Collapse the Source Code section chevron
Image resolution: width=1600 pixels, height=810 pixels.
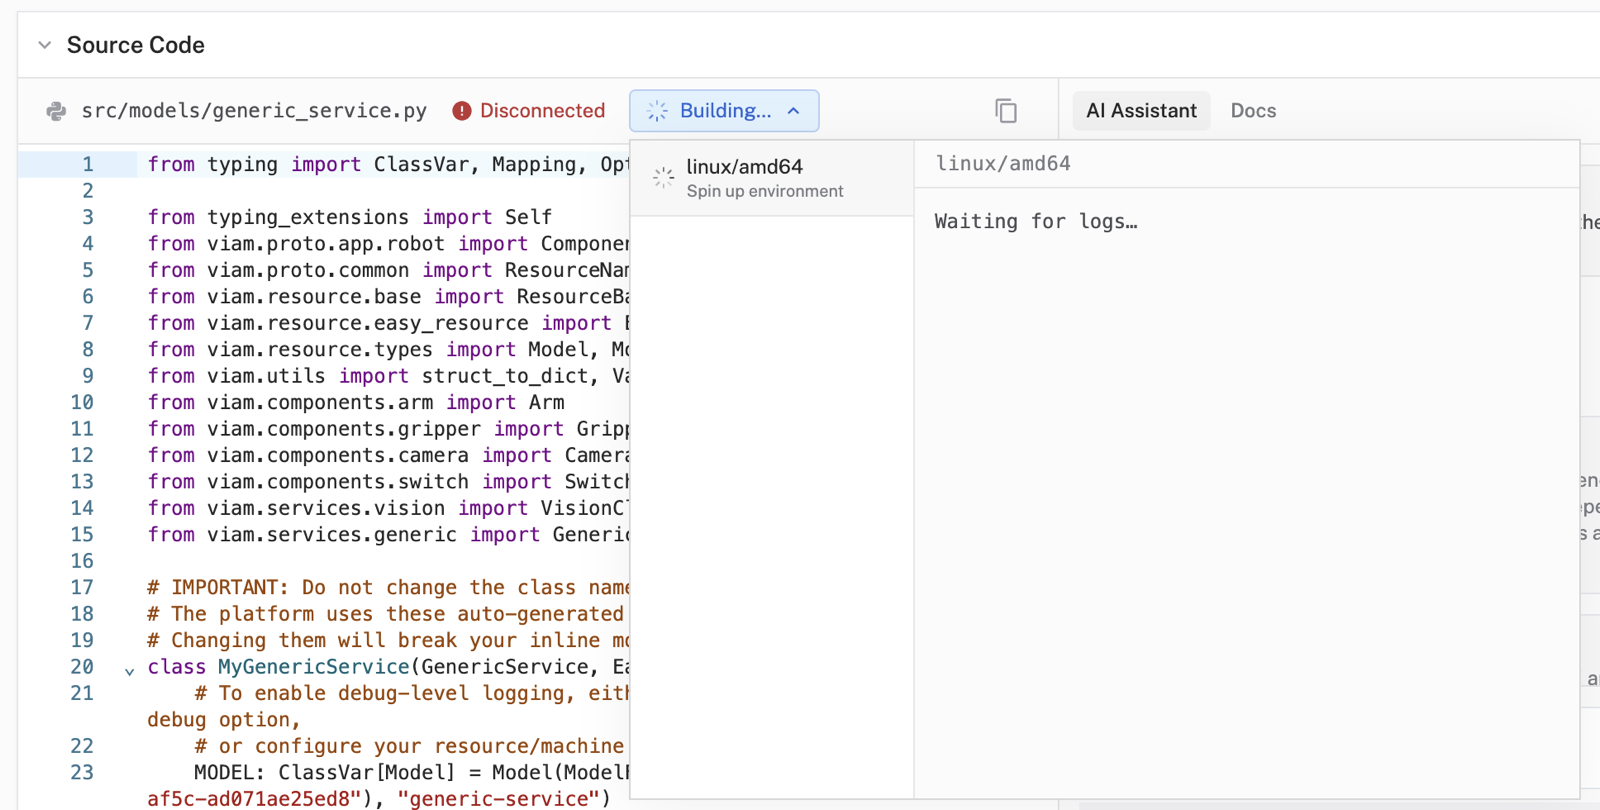tap(44, 45)
